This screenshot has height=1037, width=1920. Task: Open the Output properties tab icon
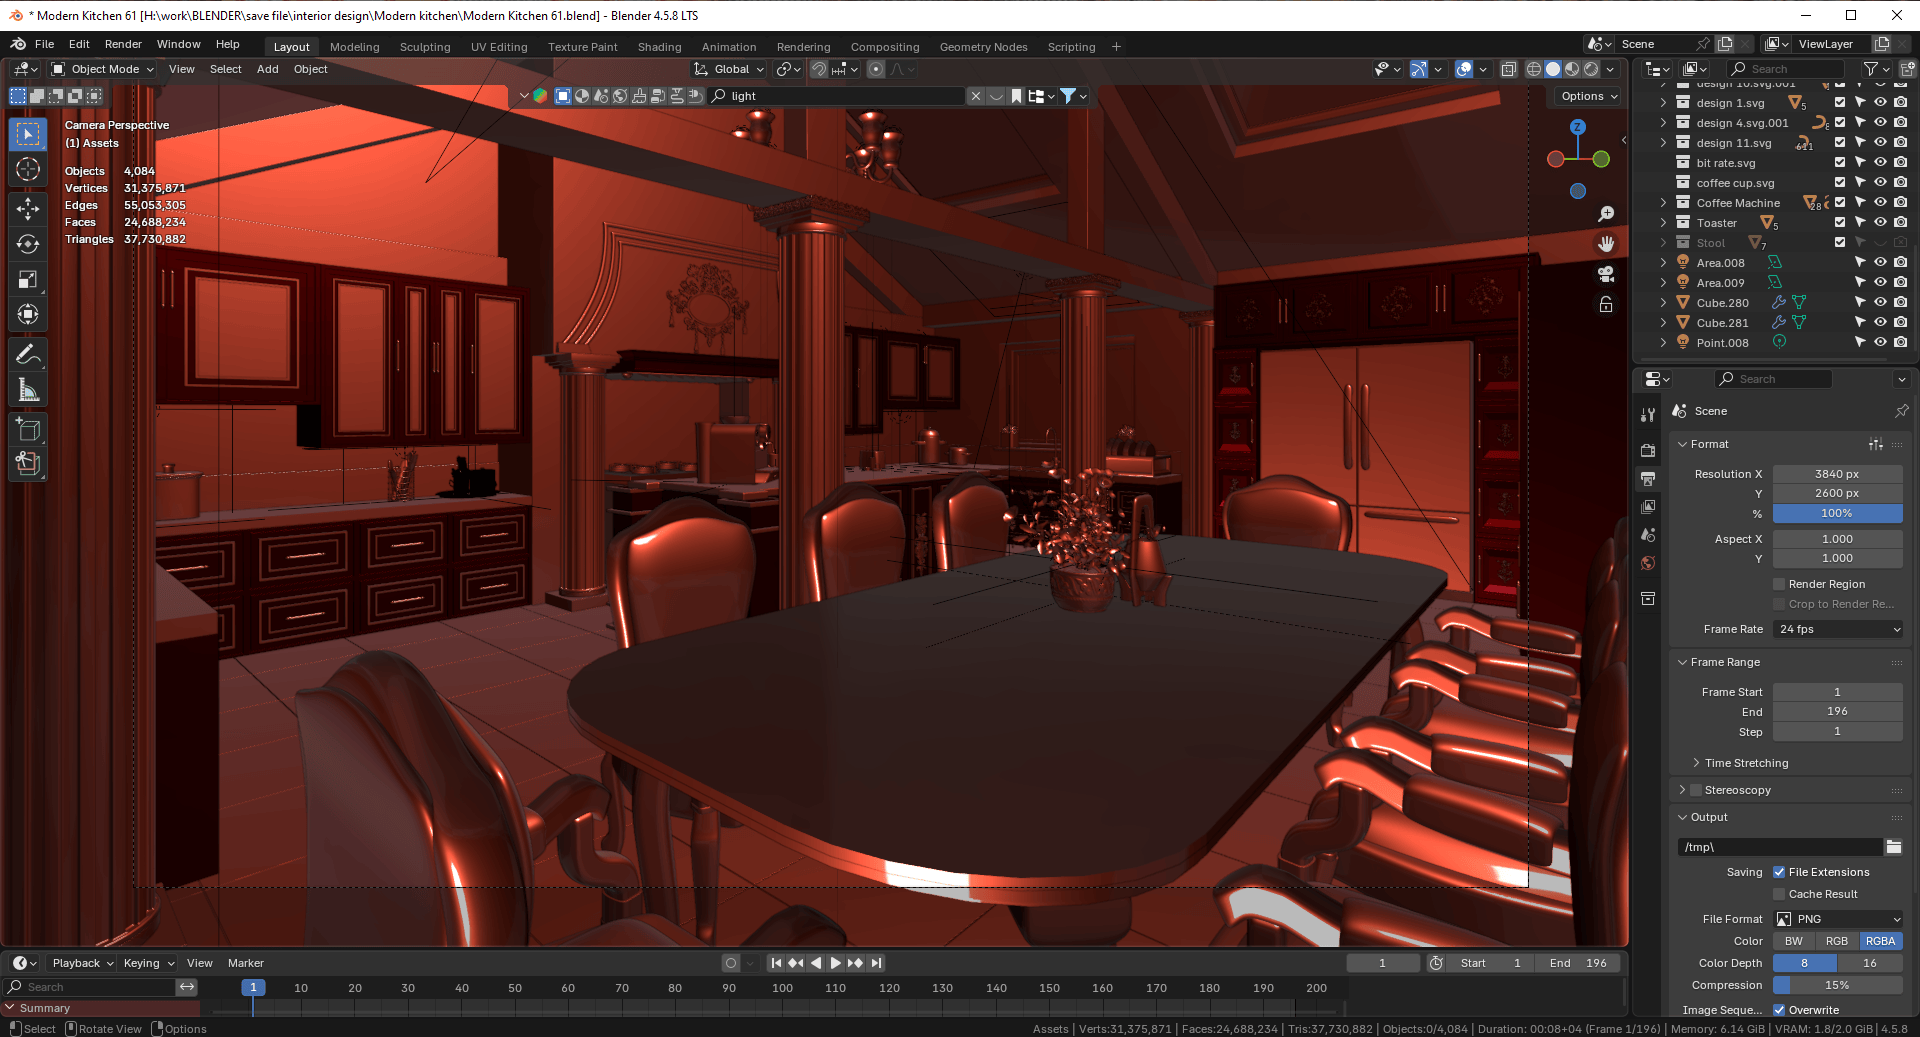point(1648,479)
